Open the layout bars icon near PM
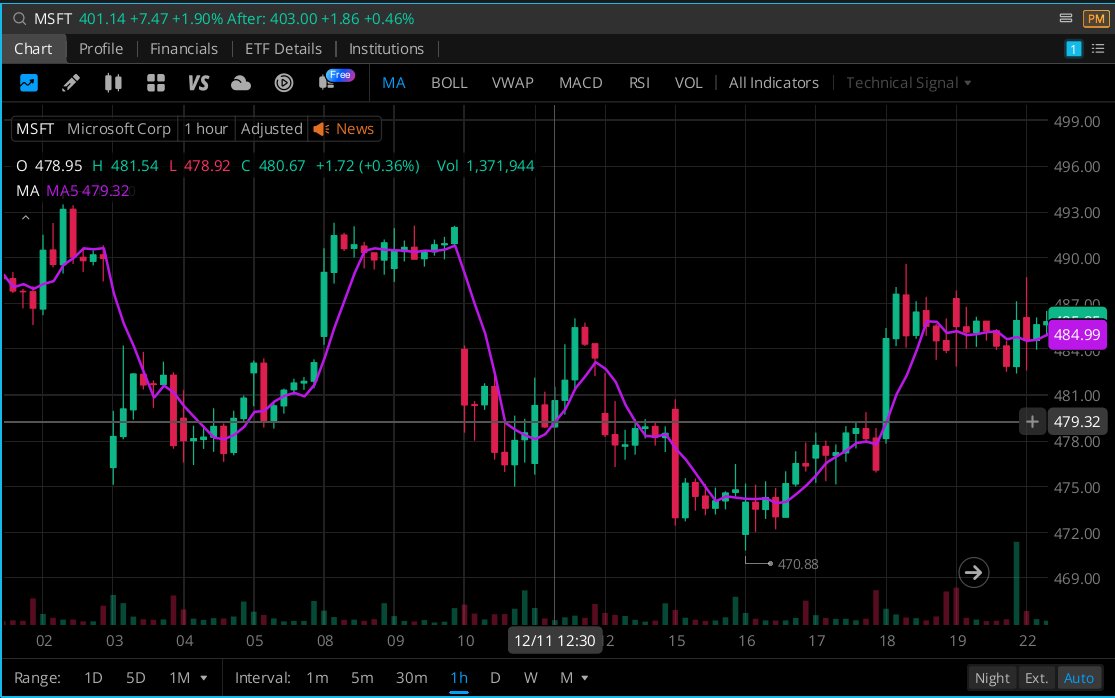The image size is (1115, 698). (x=1065, y=18)
